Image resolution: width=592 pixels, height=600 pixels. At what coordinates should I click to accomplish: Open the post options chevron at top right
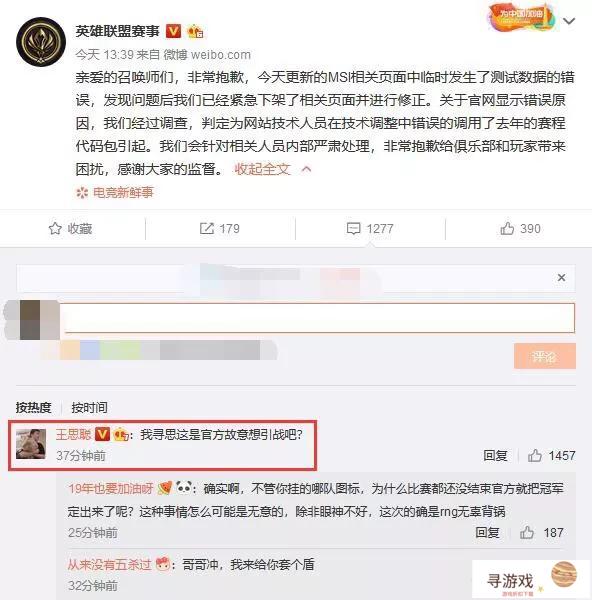click(569, 21)
